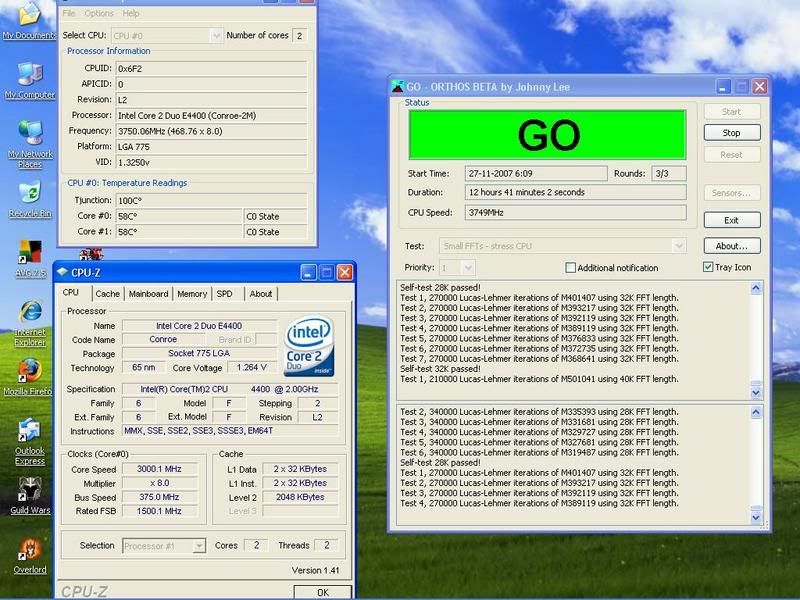
Task: Click the greyed Start button in ORTHOS
Action: pyautogui.click(x=732, y=112)
